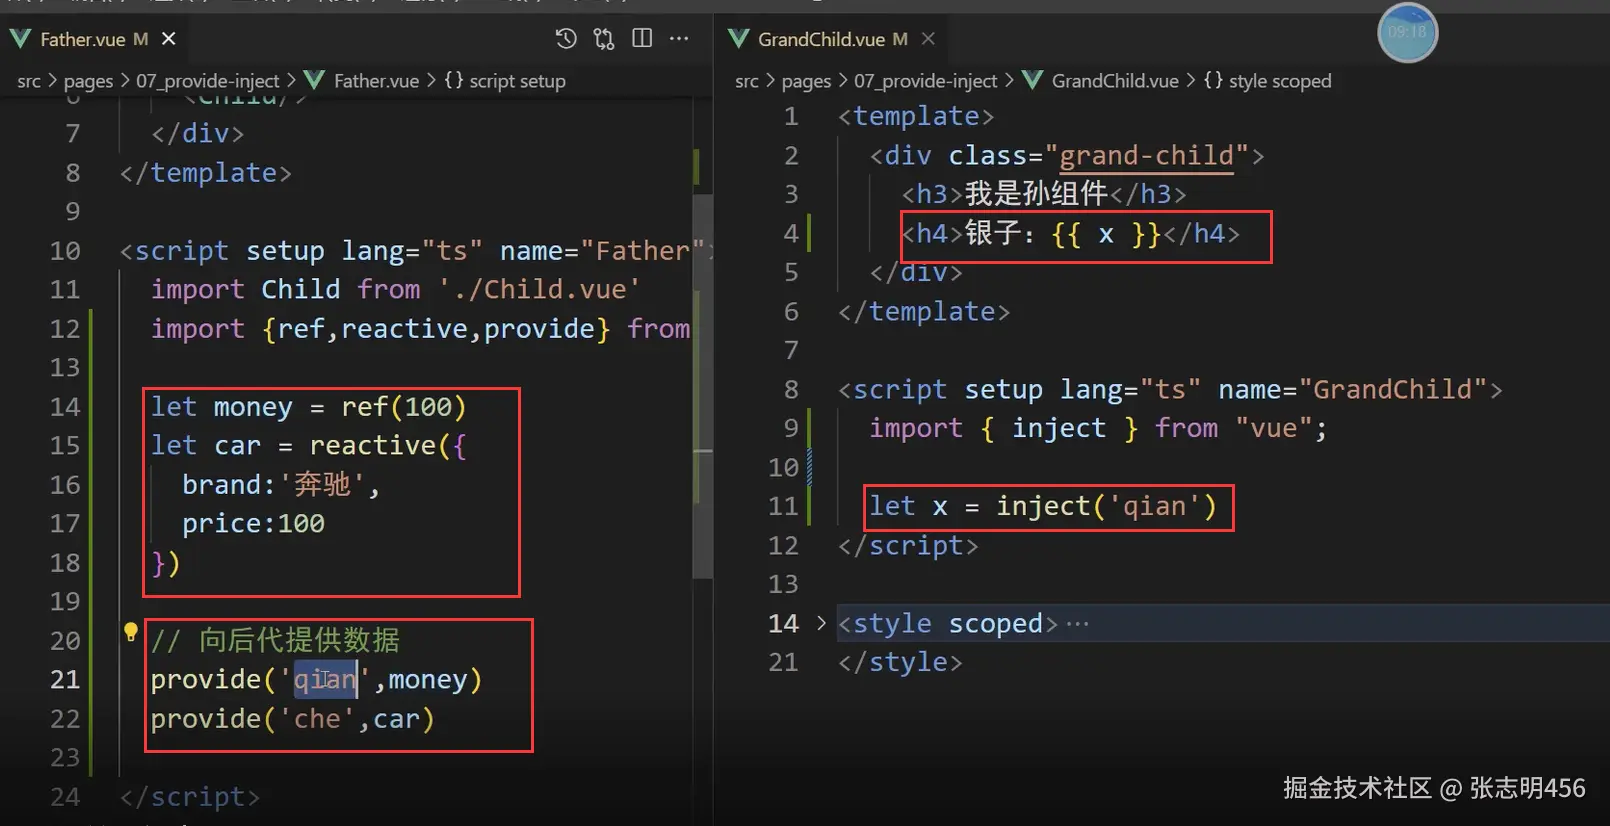
Task: Click 'inject' in import statement line 9
Action: tap(1059, 429)
